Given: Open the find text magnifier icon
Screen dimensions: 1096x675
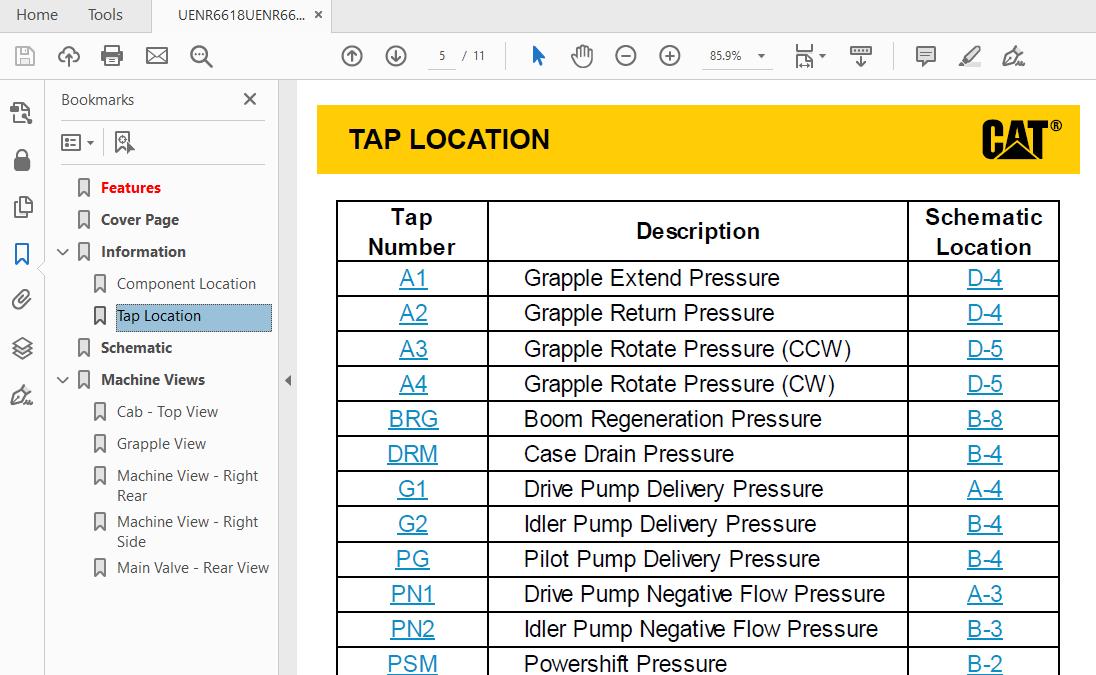Looking at the screenshot, I should (201, 56).
